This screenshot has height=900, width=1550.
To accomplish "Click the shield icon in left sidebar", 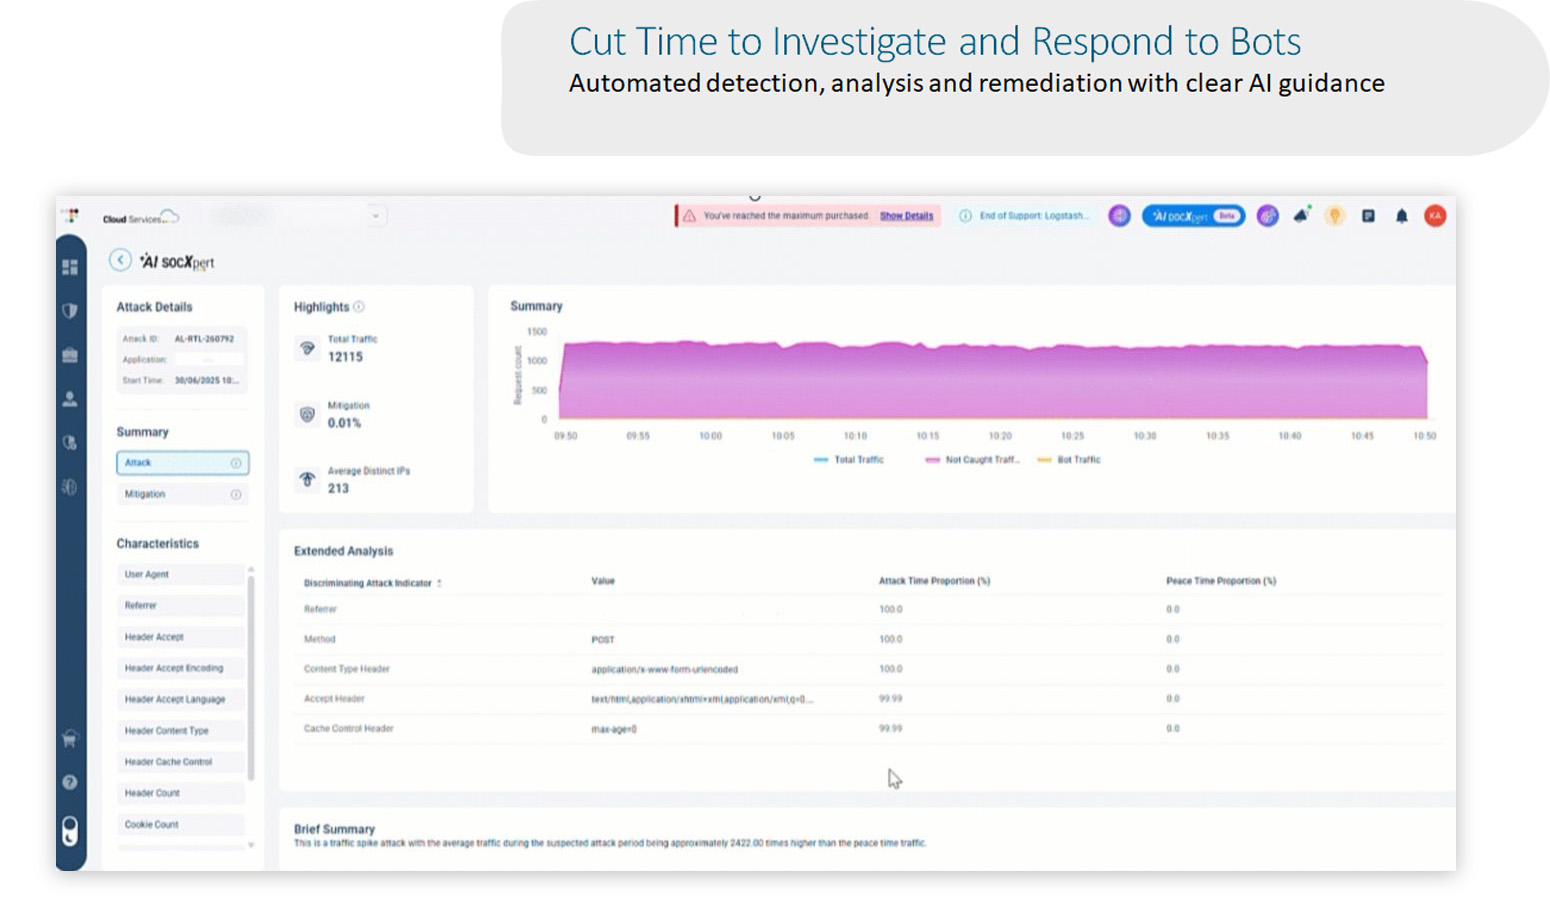I will pos(70,311).
